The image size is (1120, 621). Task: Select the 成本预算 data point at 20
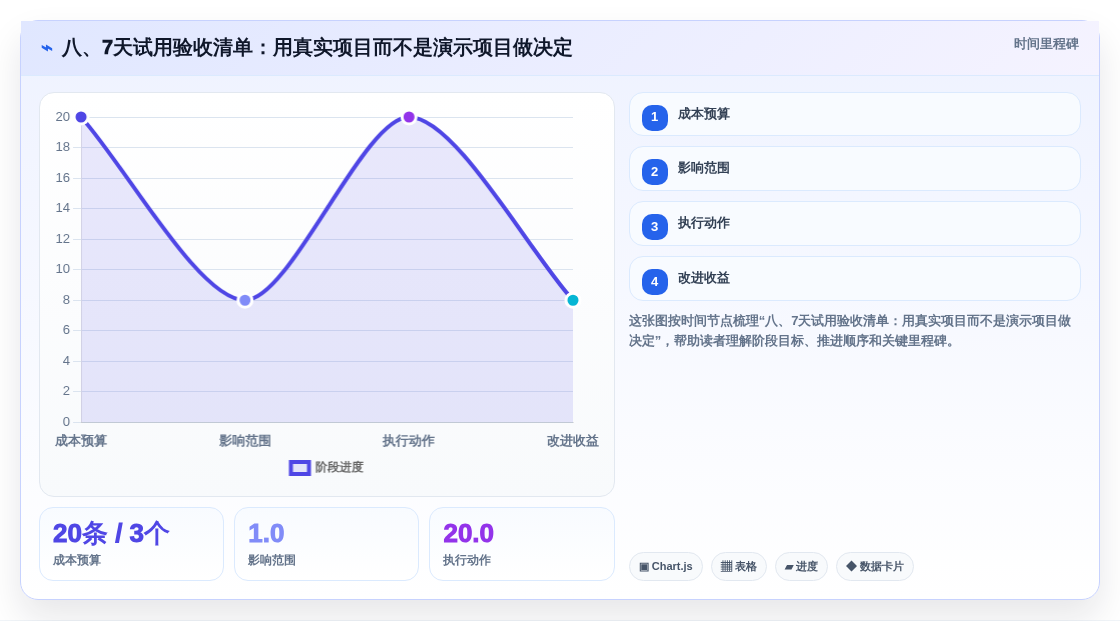(x=81, y=117)
